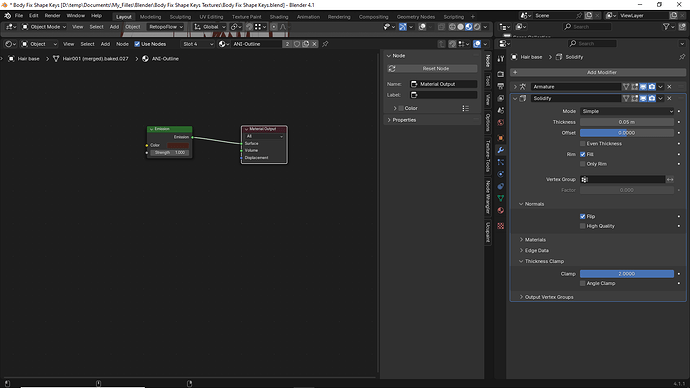Adjust the Clamp value slider
This screenshot has height=388, width=690.
627,274
